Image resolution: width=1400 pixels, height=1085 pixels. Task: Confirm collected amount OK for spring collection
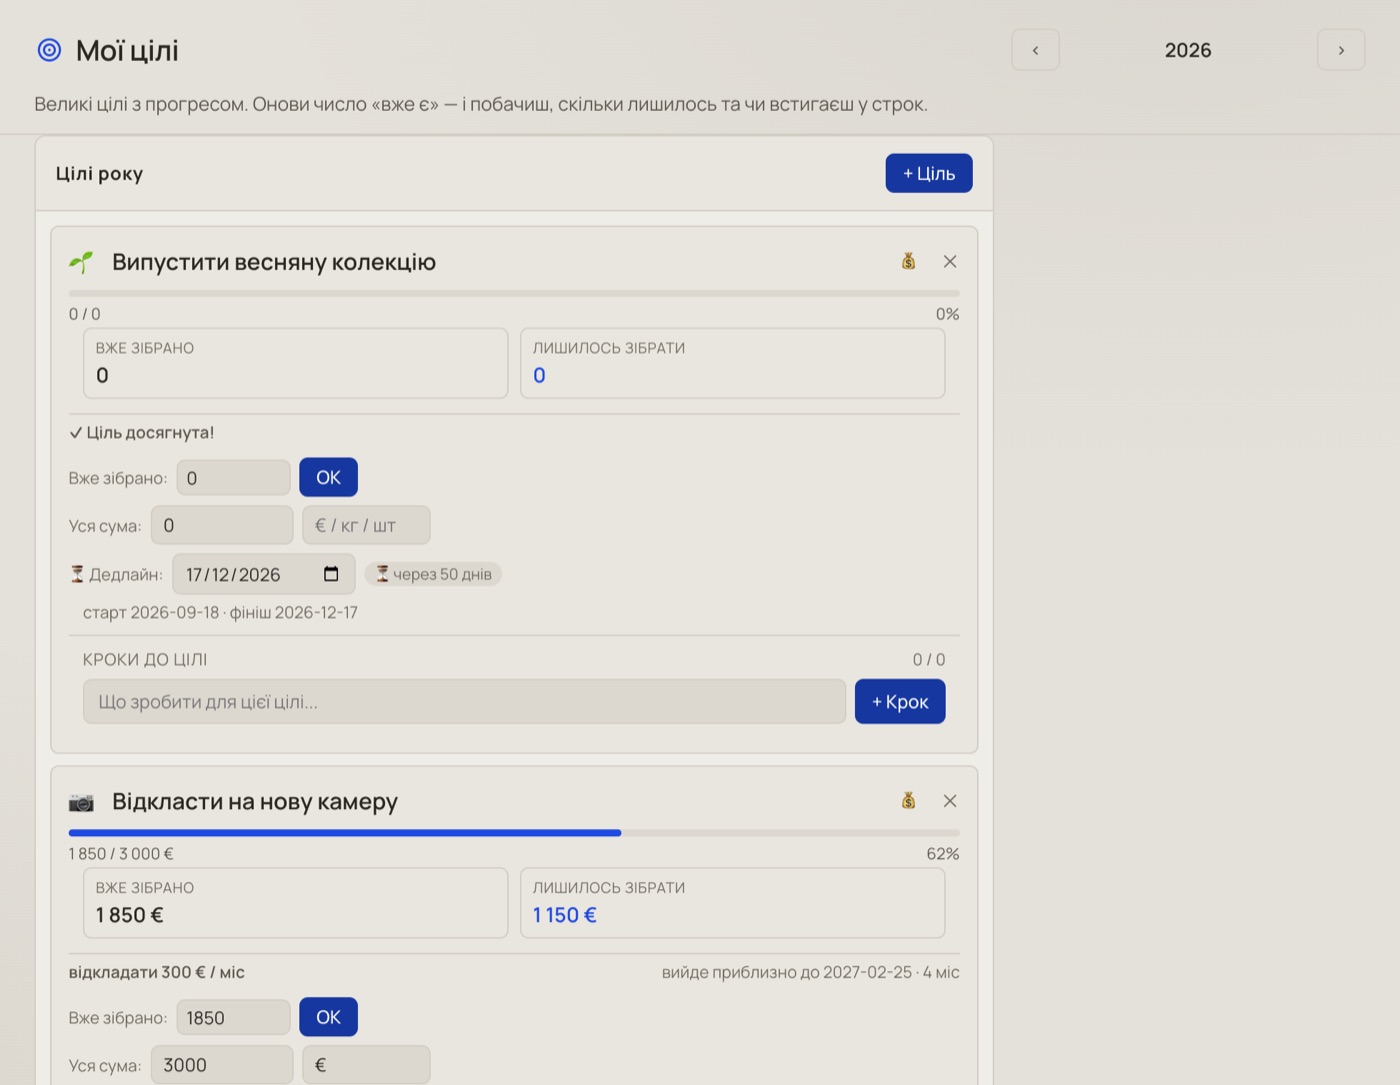[328, 477]
